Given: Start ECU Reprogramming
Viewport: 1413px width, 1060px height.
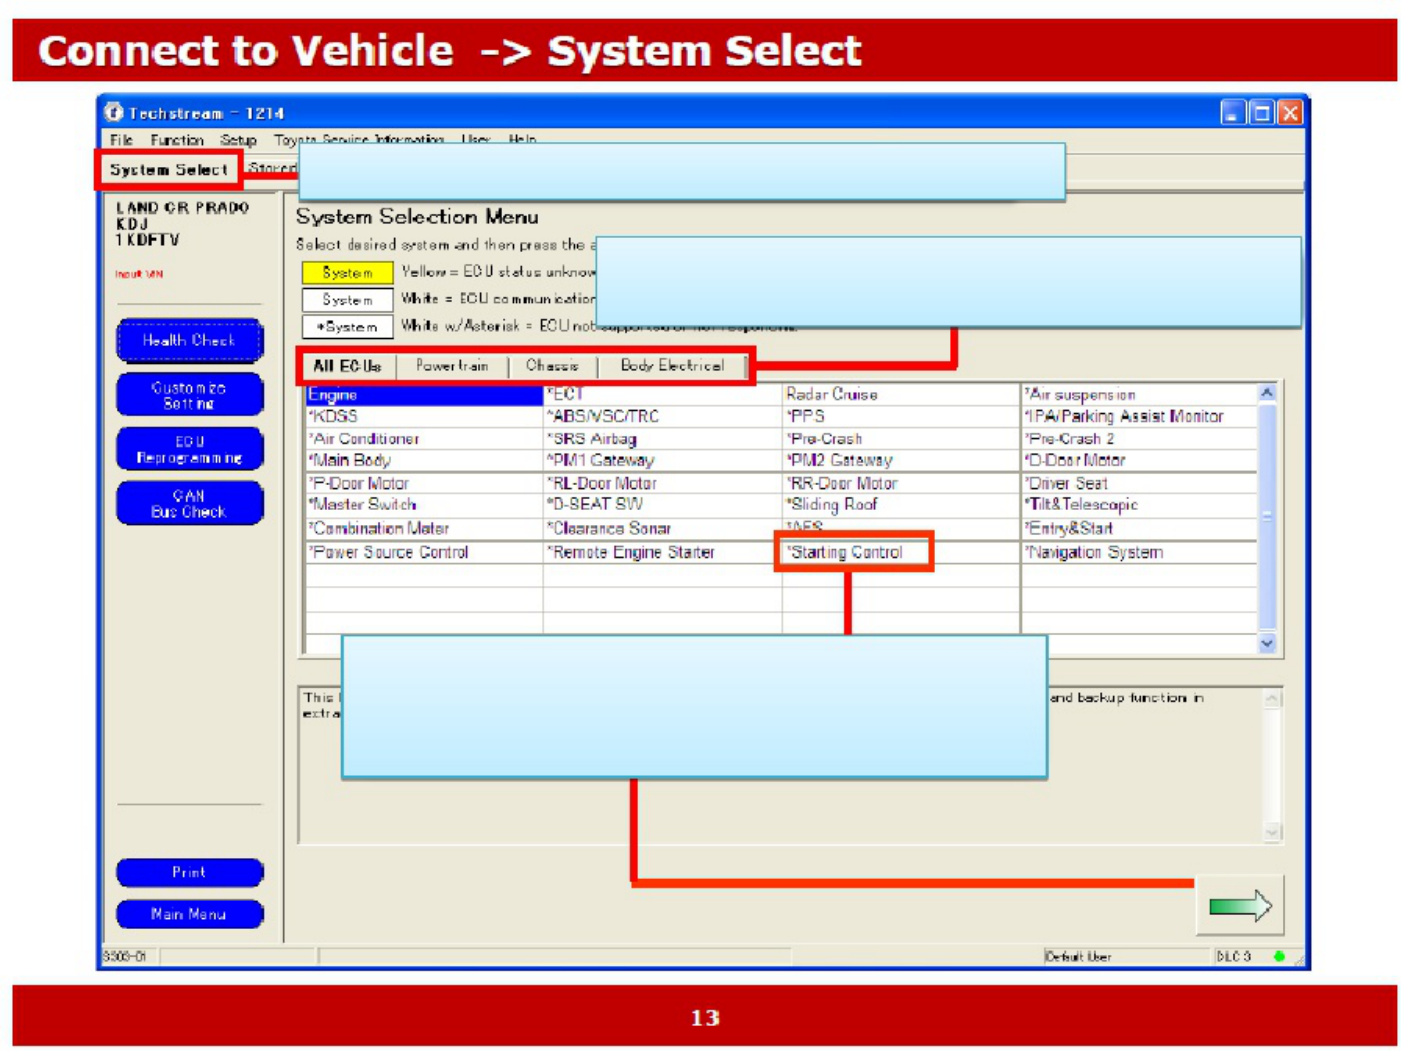Looking at the screenshot, I should (x=189, y=449).
